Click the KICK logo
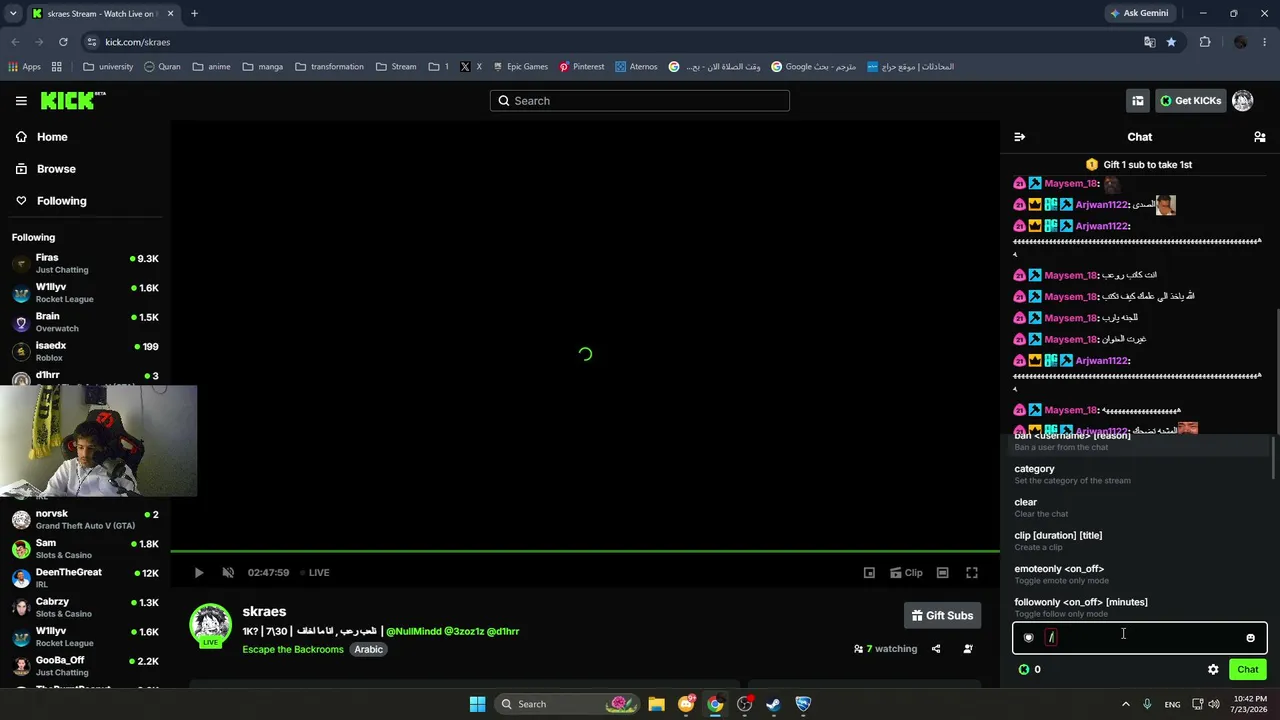Viewport: 1280px width, 720px height. 72,100
